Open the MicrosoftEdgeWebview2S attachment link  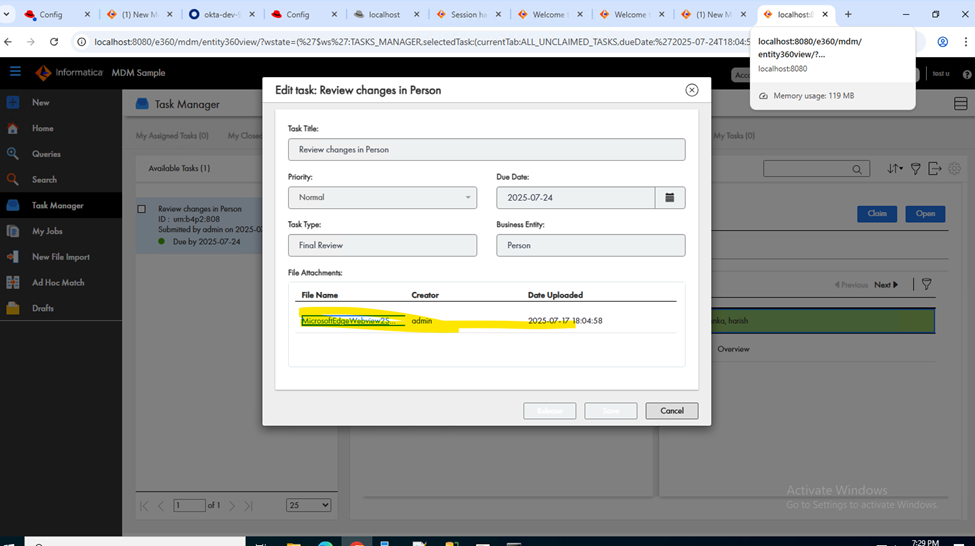[349, 321]
